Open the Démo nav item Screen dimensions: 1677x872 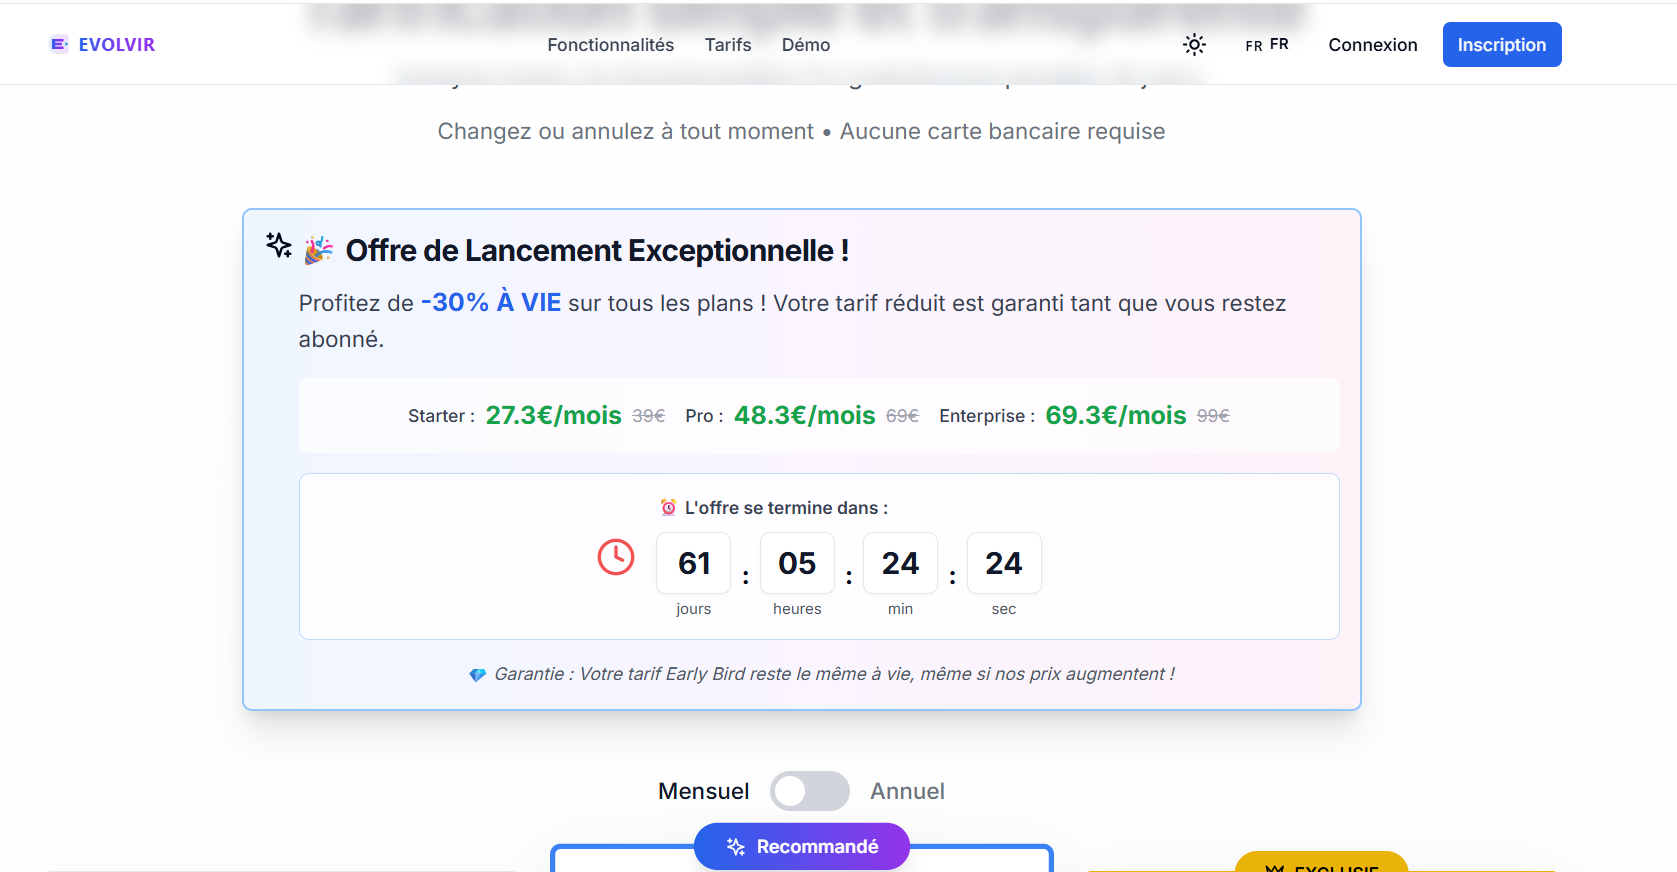(x=806, y=45)
